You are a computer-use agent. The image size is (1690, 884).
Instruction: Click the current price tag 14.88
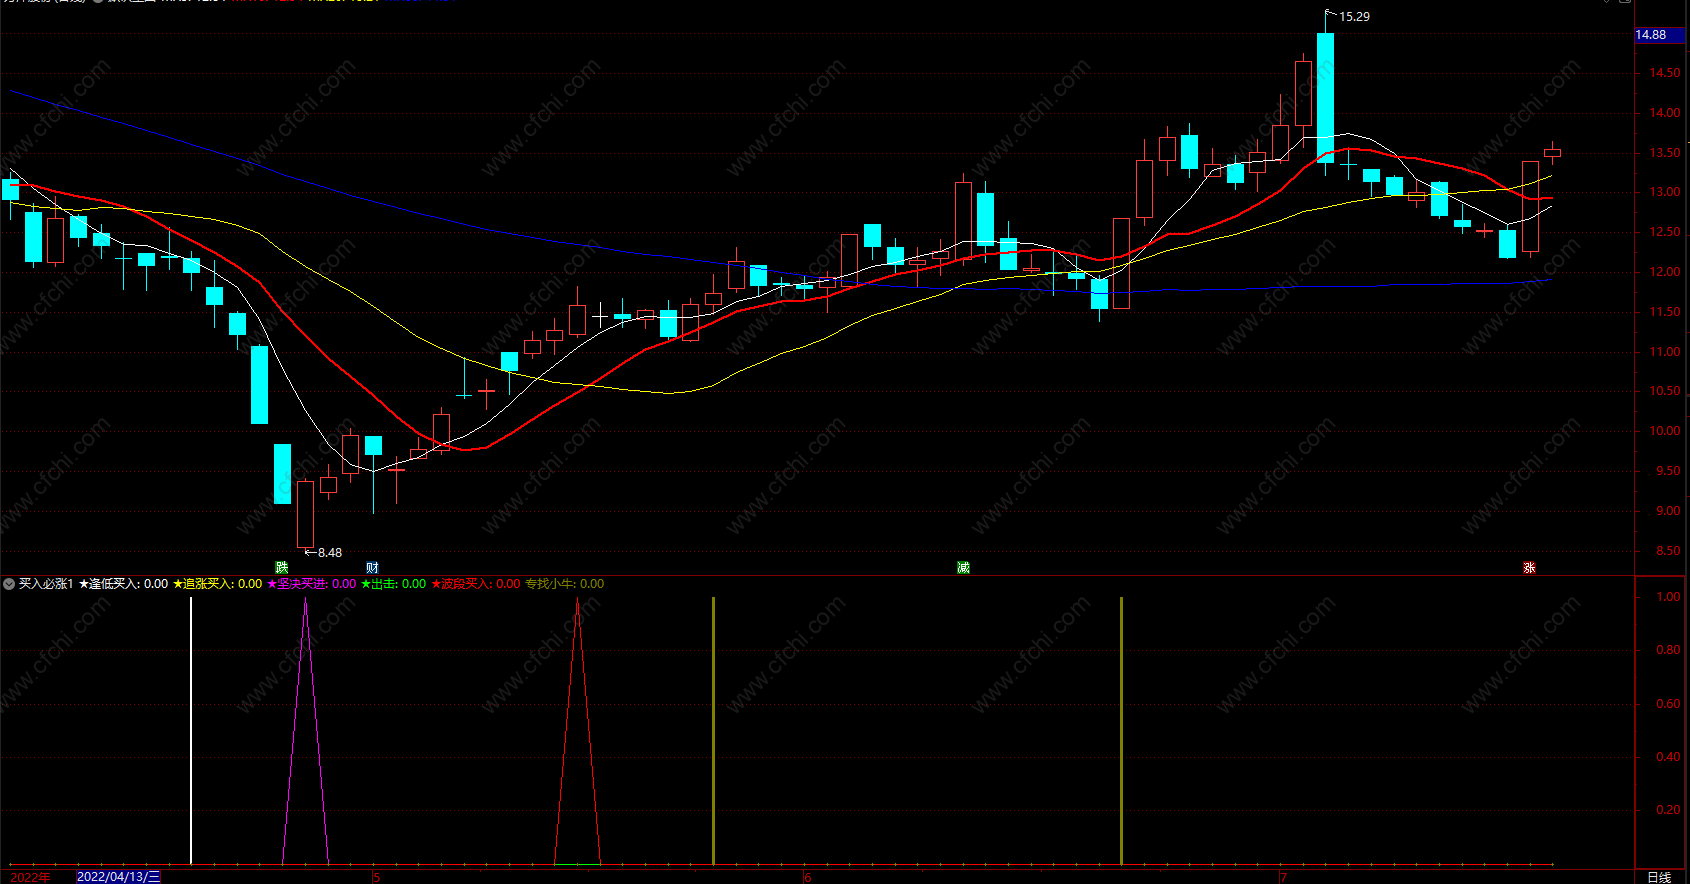pos(1659,35)
